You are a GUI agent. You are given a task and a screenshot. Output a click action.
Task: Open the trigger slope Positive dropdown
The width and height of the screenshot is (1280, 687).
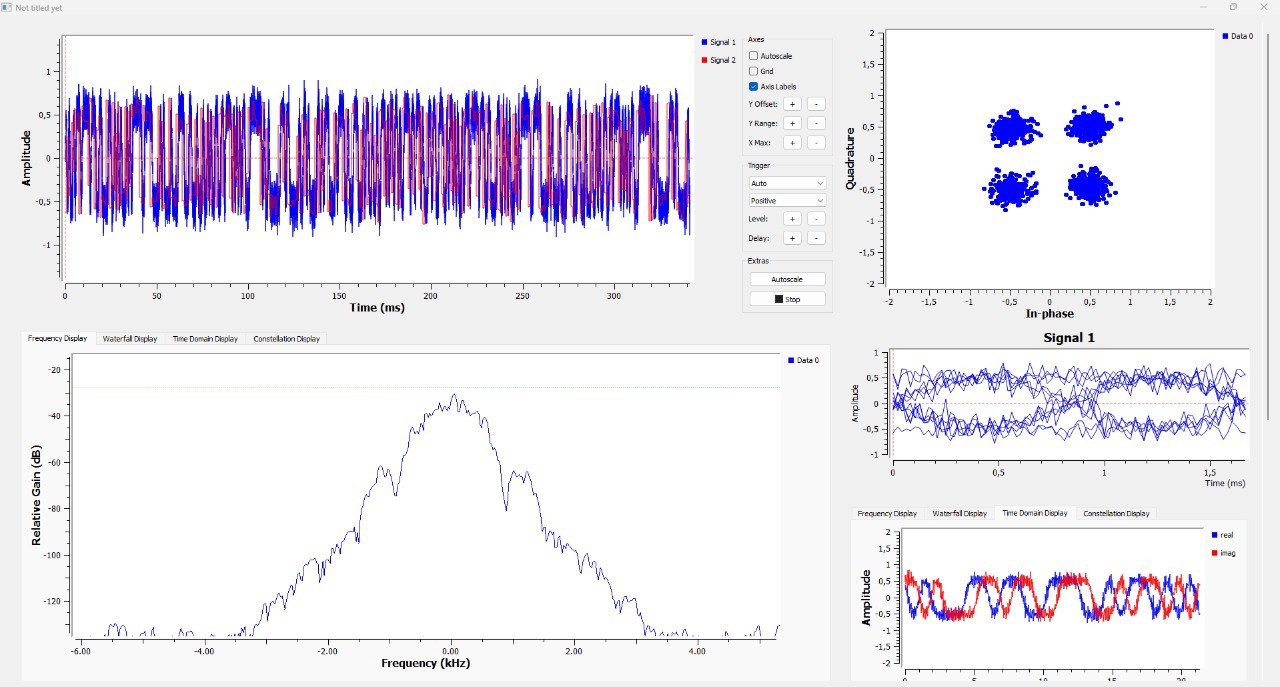[787, 201]
